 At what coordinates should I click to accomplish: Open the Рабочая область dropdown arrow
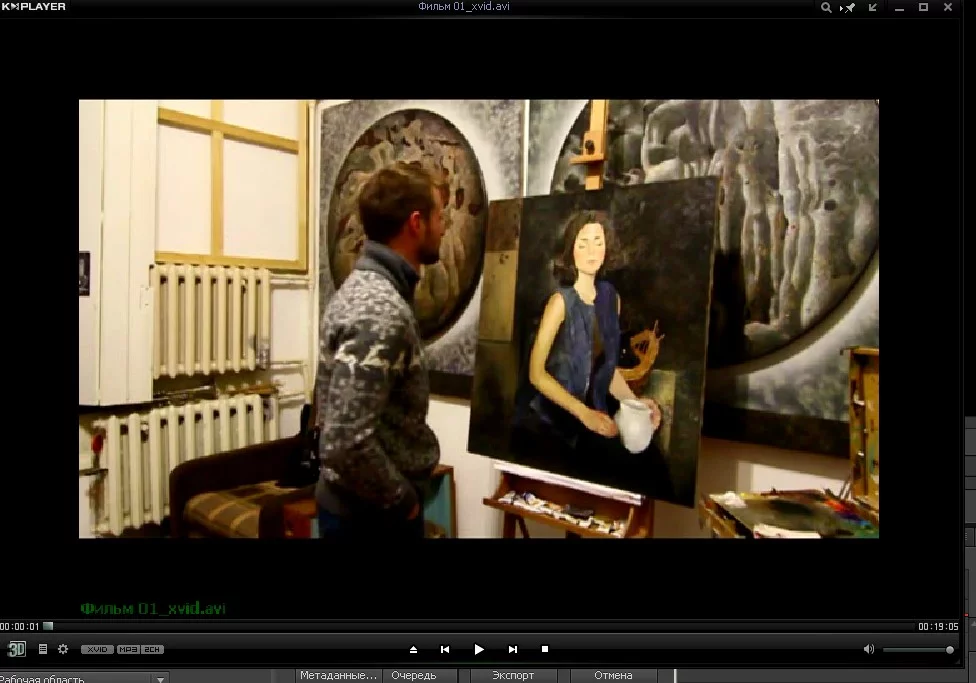point(160,679)
